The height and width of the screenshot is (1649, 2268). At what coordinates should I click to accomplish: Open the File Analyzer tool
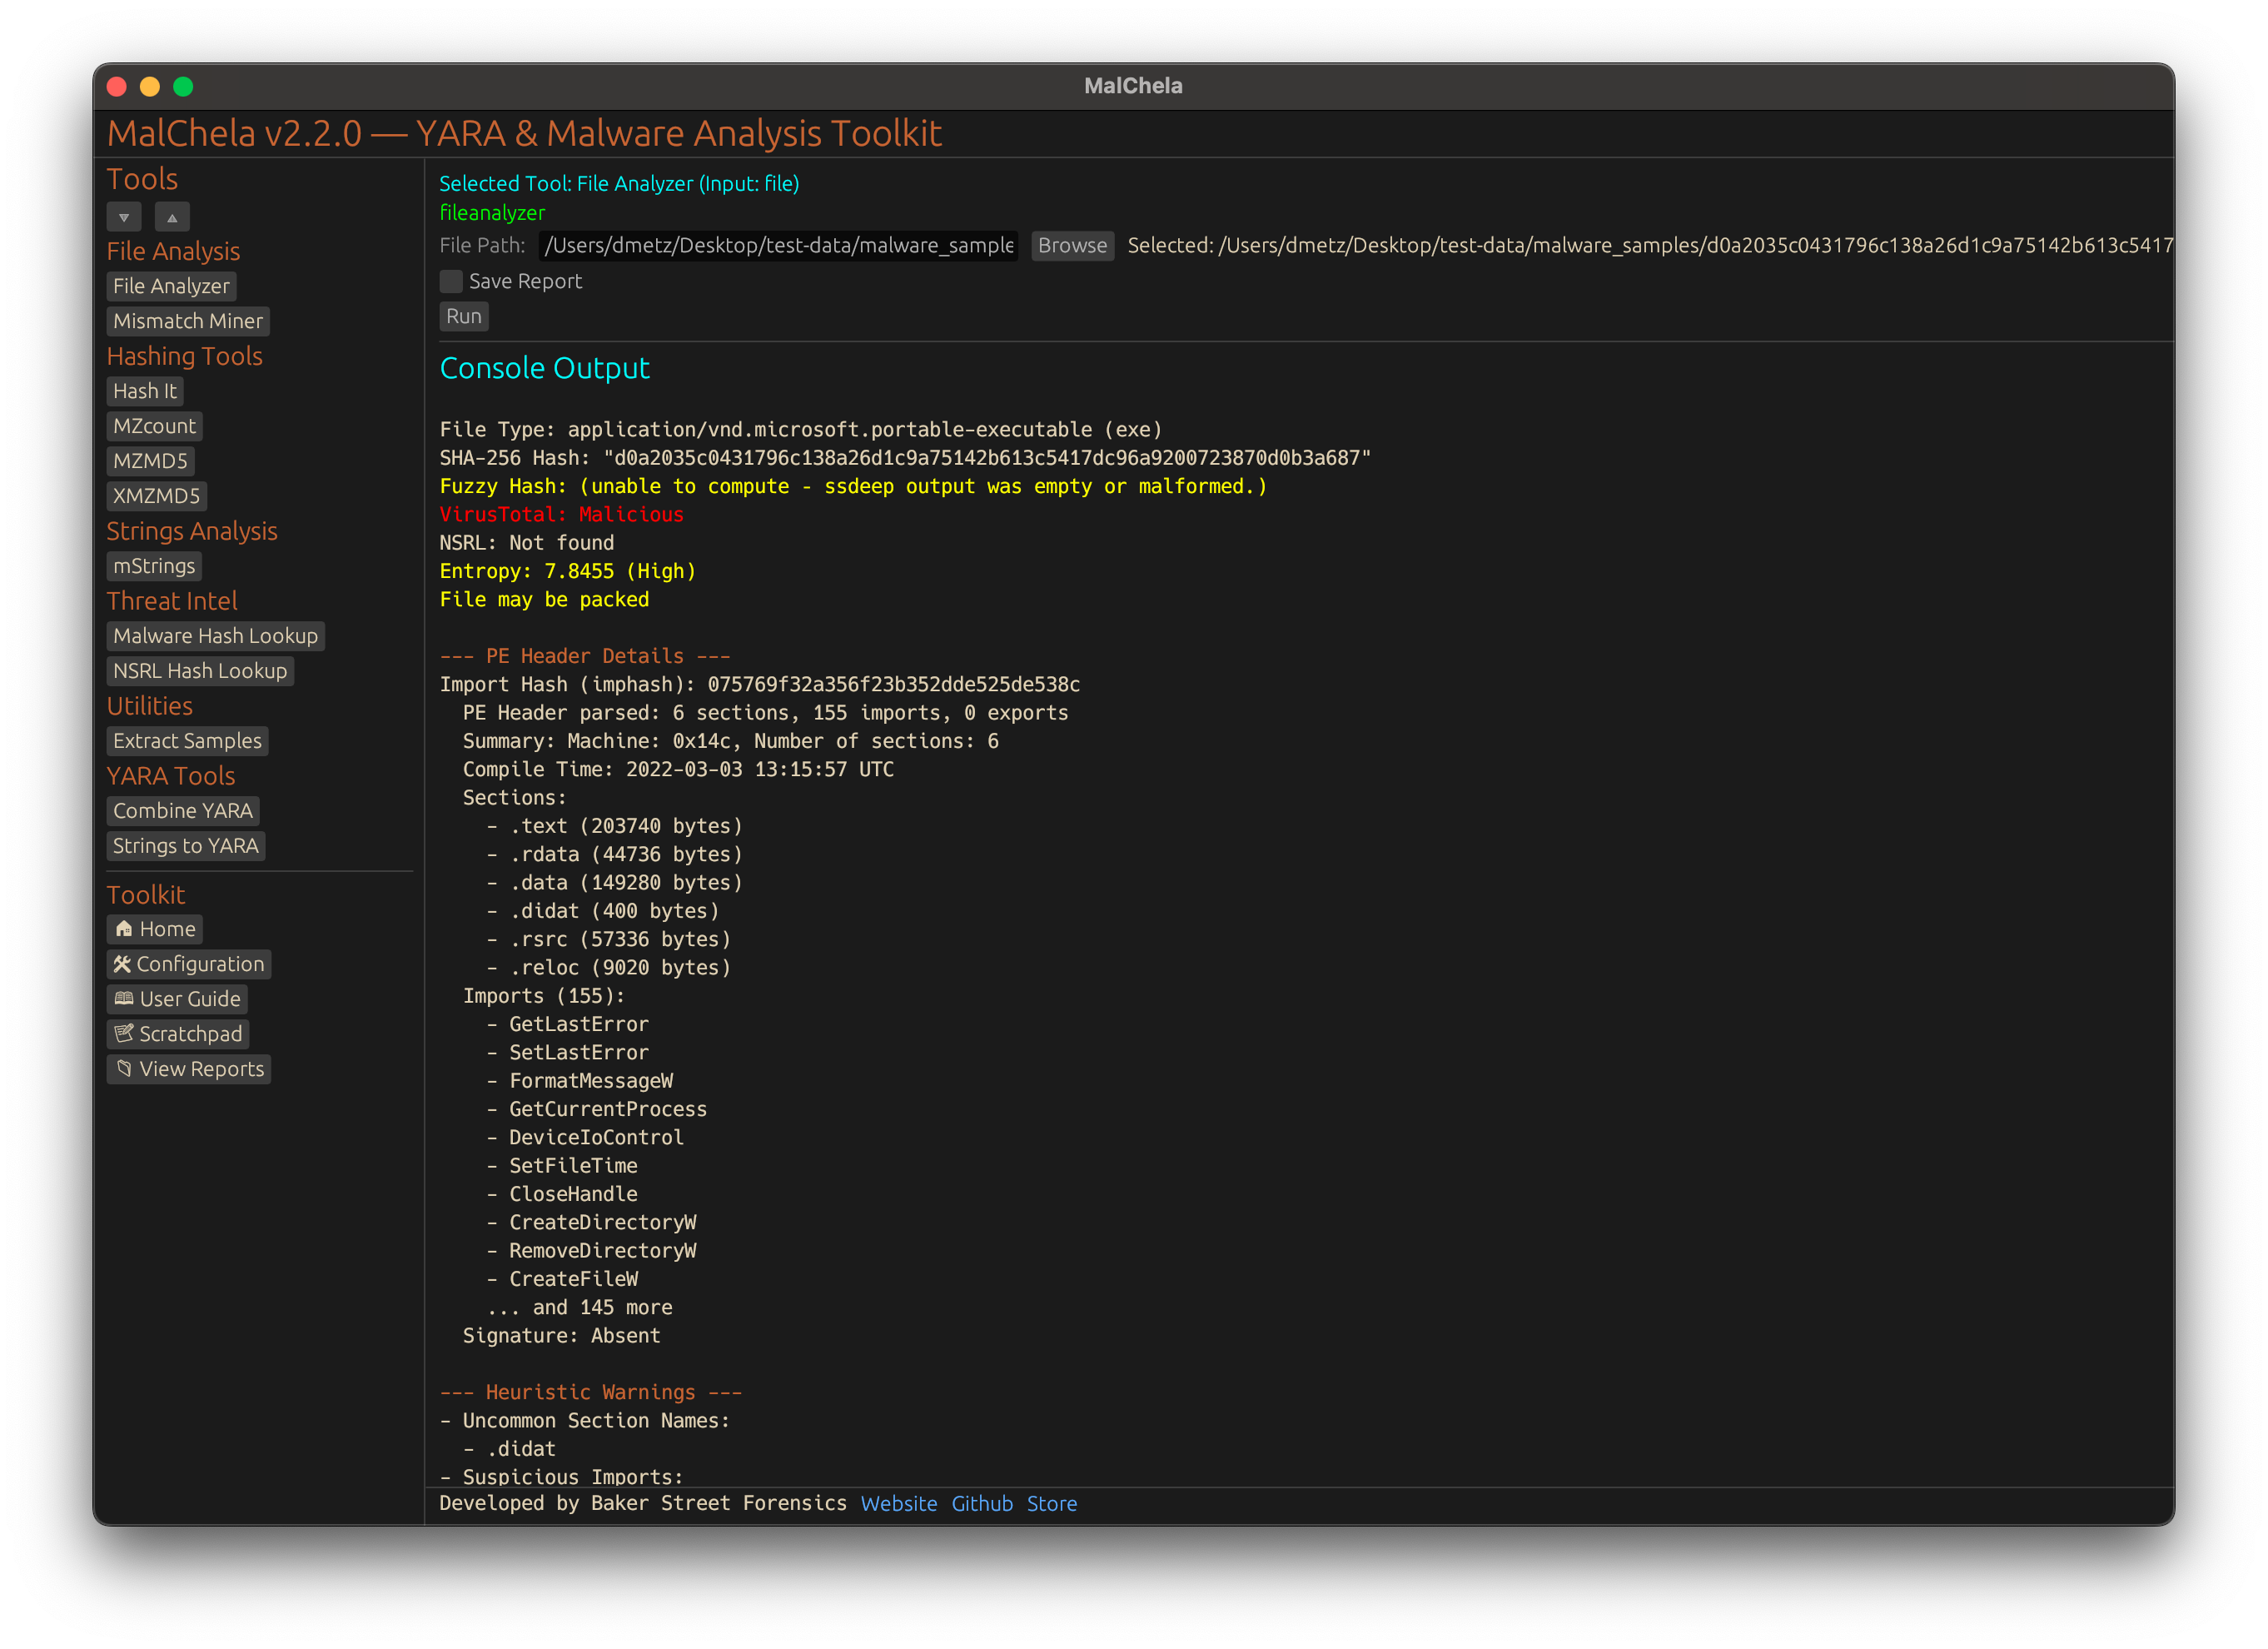171,286
